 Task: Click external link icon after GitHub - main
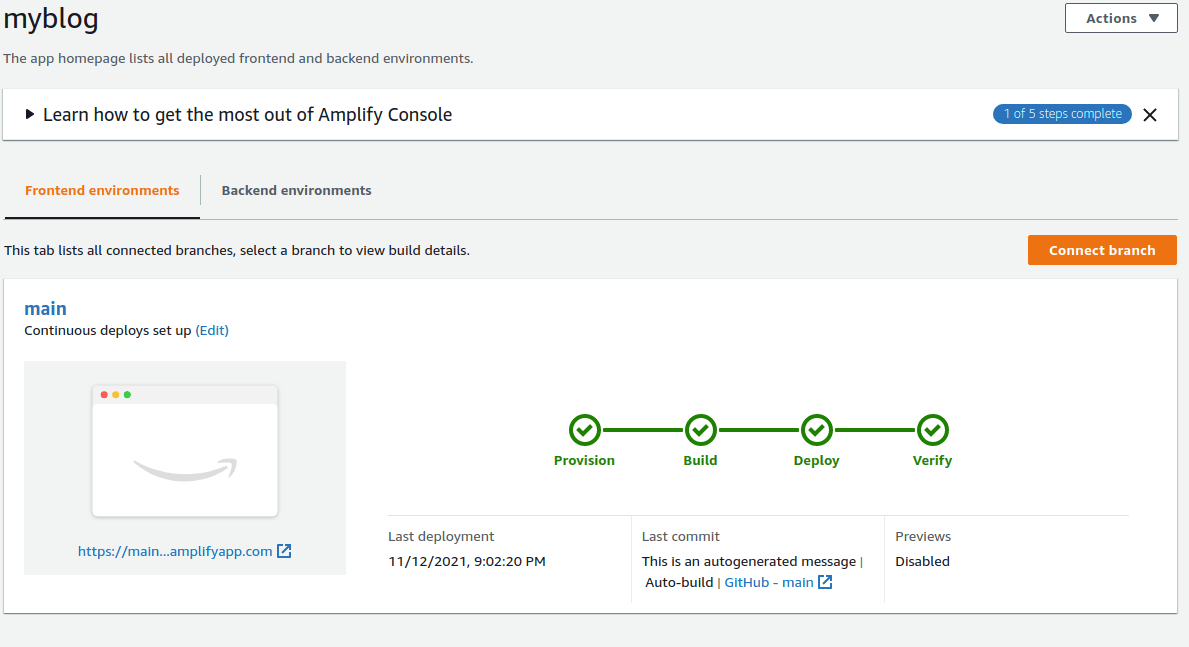pyautogui.click(x=825, y=582)
